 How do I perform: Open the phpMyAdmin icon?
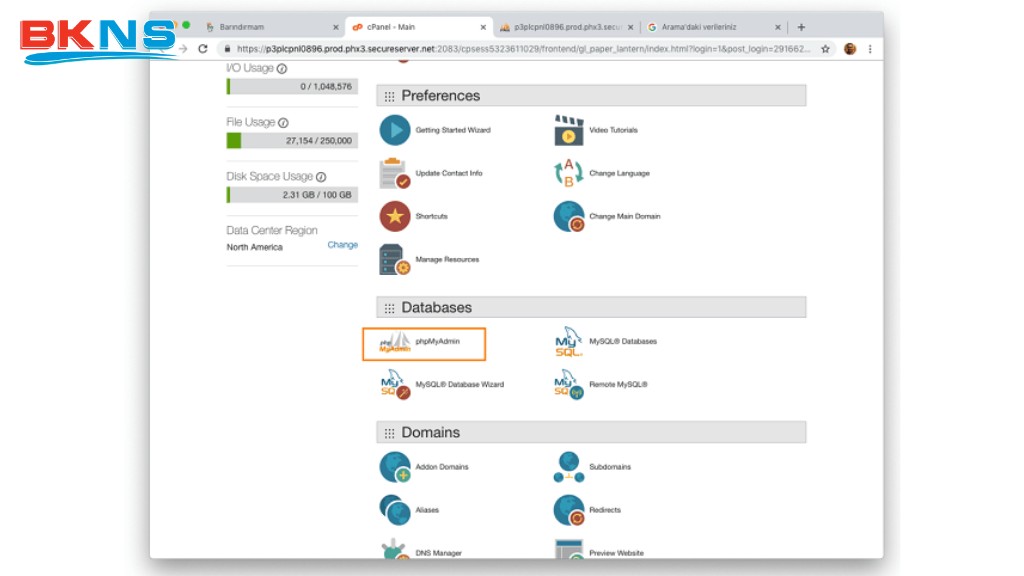[x=395, y=343]
